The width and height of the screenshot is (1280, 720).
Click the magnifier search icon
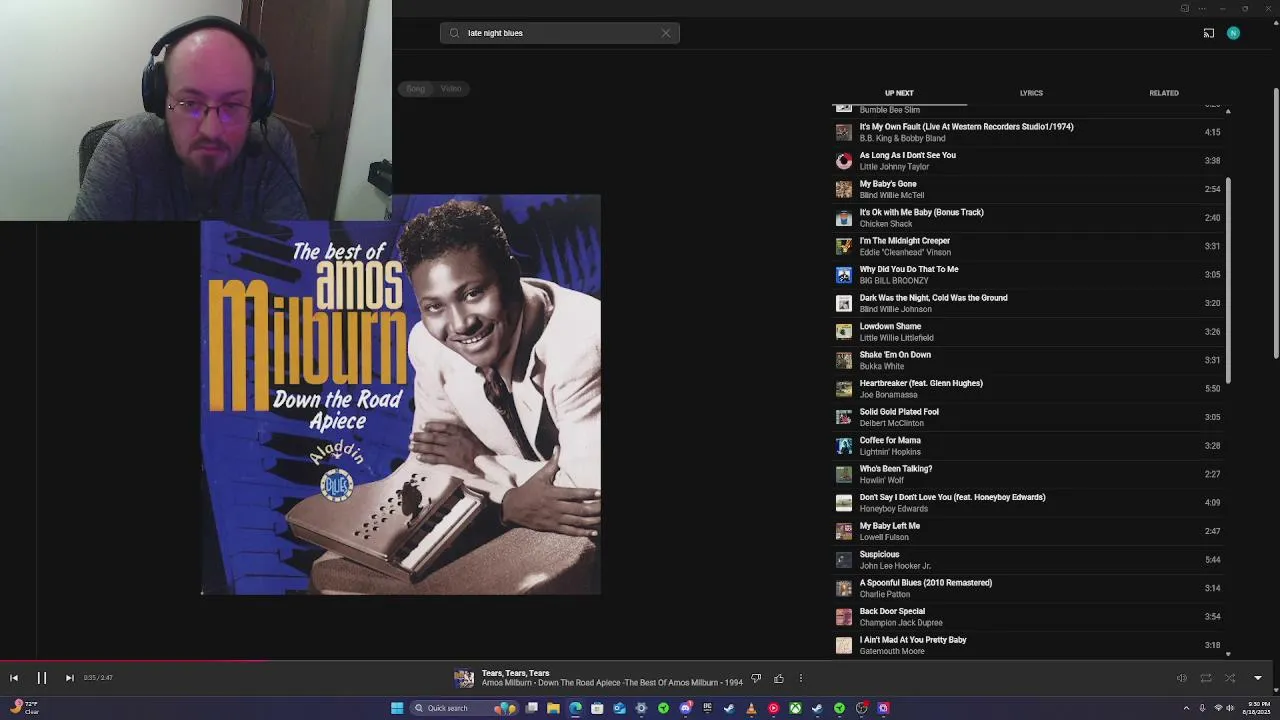coord(454,33)
